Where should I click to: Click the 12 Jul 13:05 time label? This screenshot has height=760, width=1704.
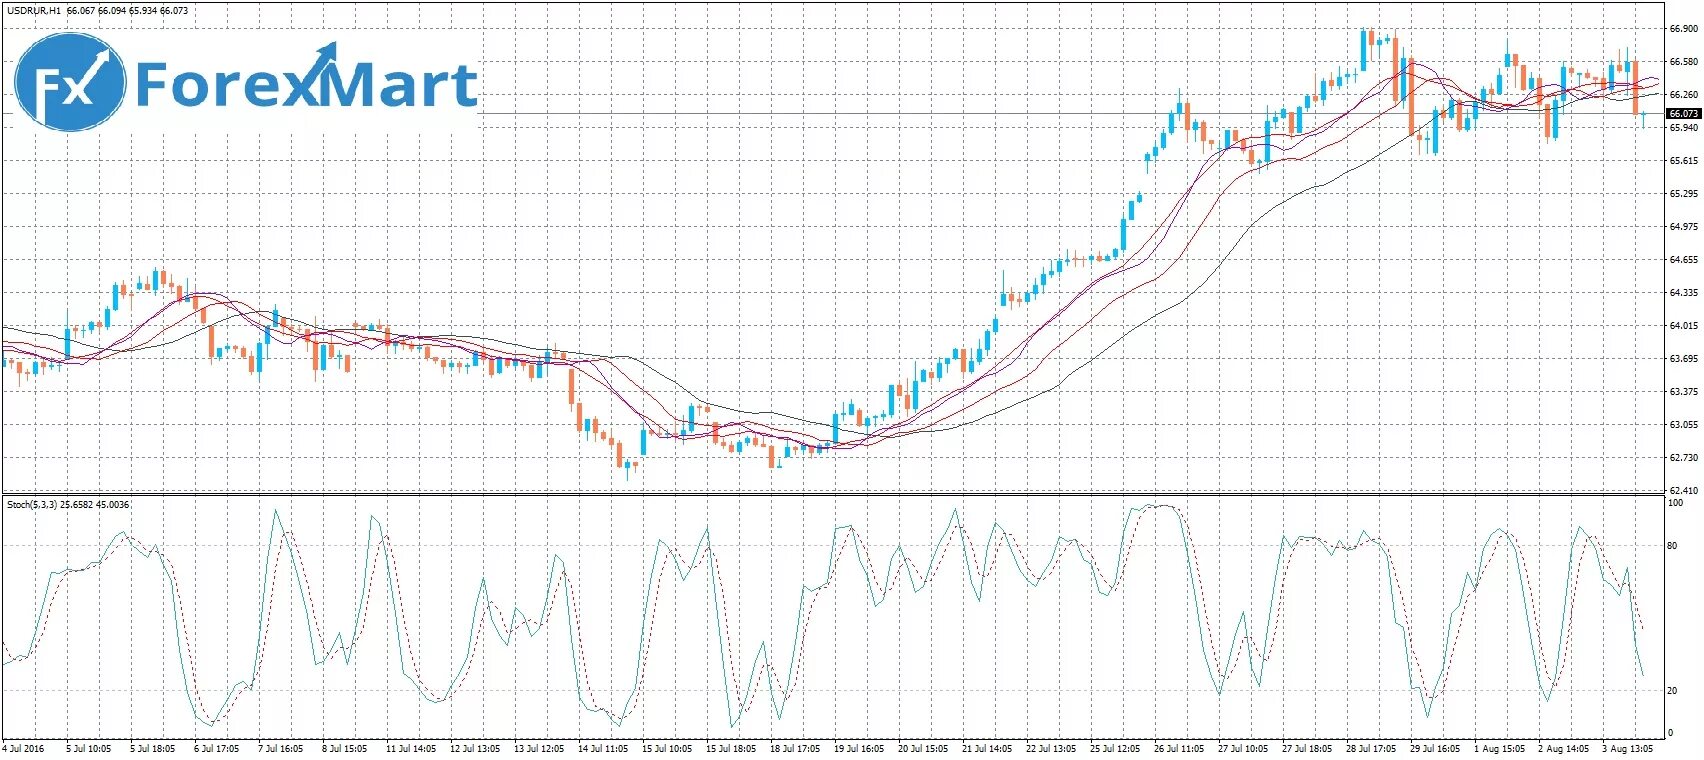click(x=475, y=748)
